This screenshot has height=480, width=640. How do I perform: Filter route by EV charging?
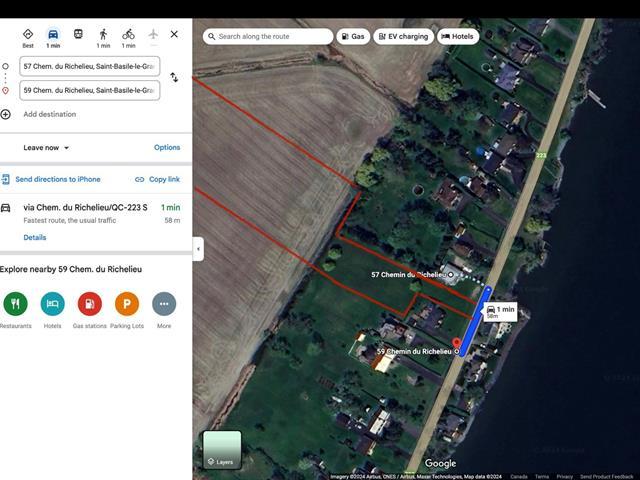point(404,37)
